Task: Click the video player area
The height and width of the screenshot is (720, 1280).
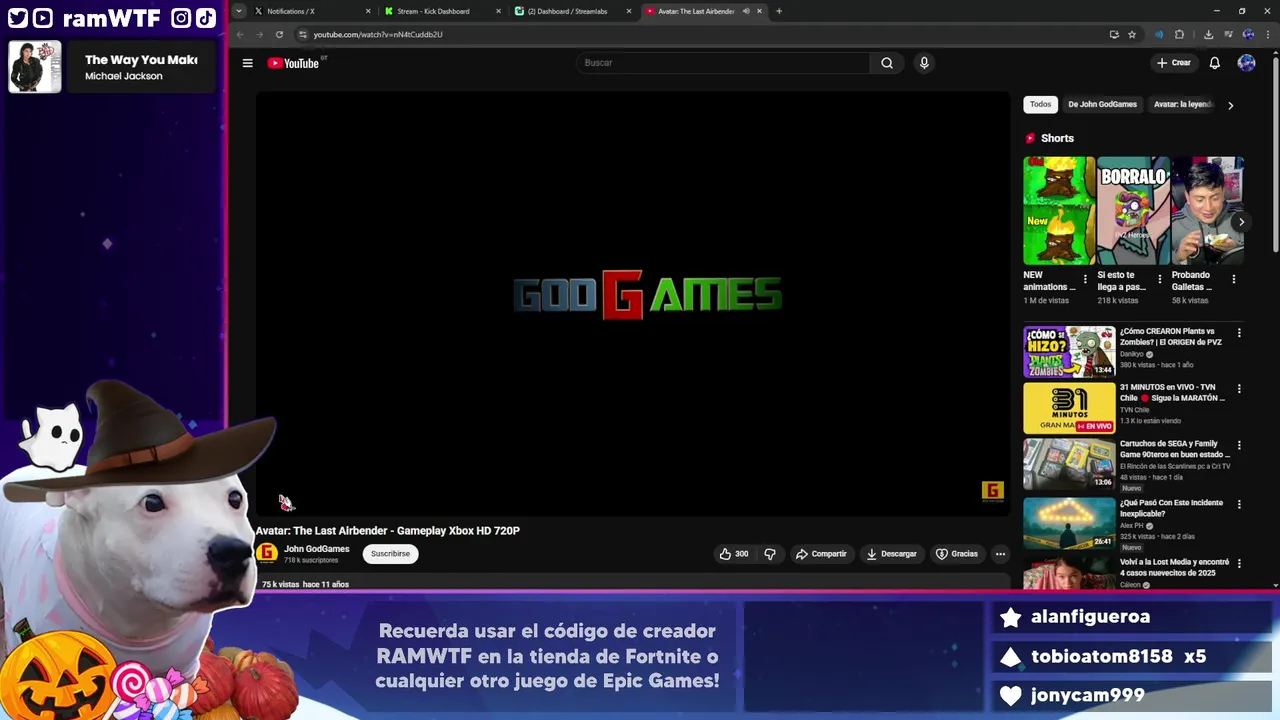Action: 632,304
